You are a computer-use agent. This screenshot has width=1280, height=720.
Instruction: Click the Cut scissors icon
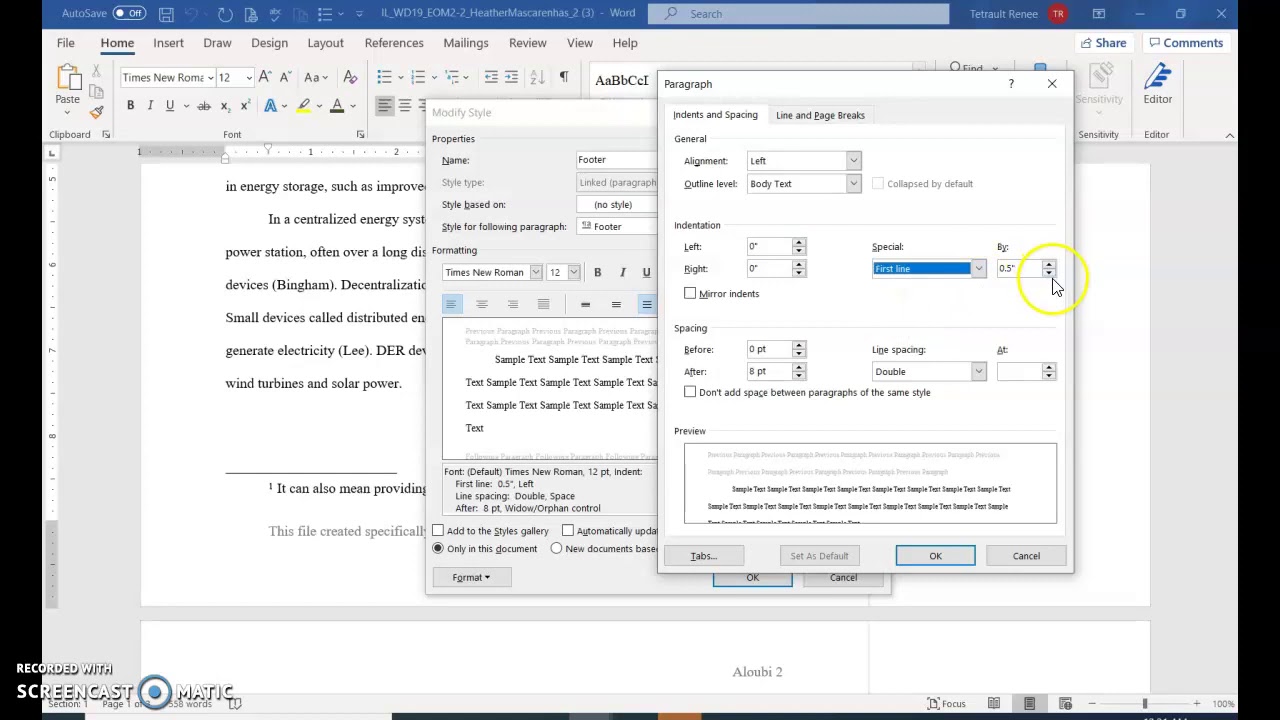(x=96, y=71)
